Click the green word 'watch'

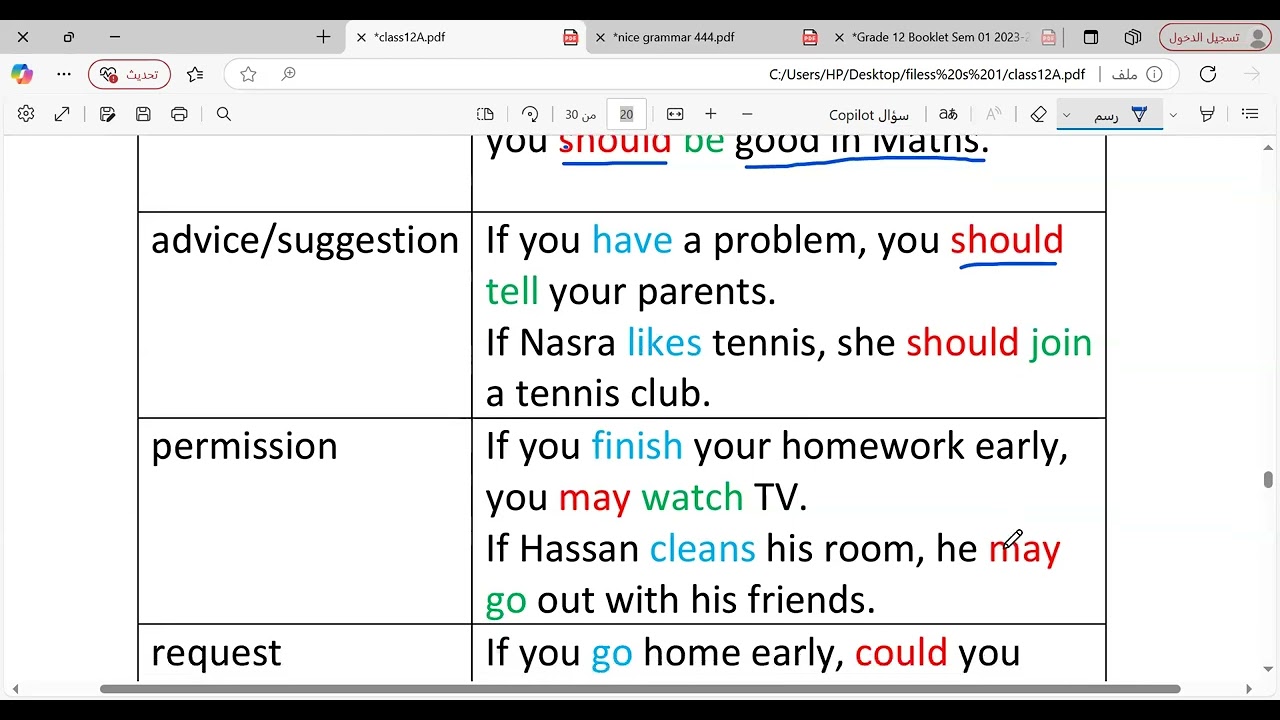[x=692, y=497]
